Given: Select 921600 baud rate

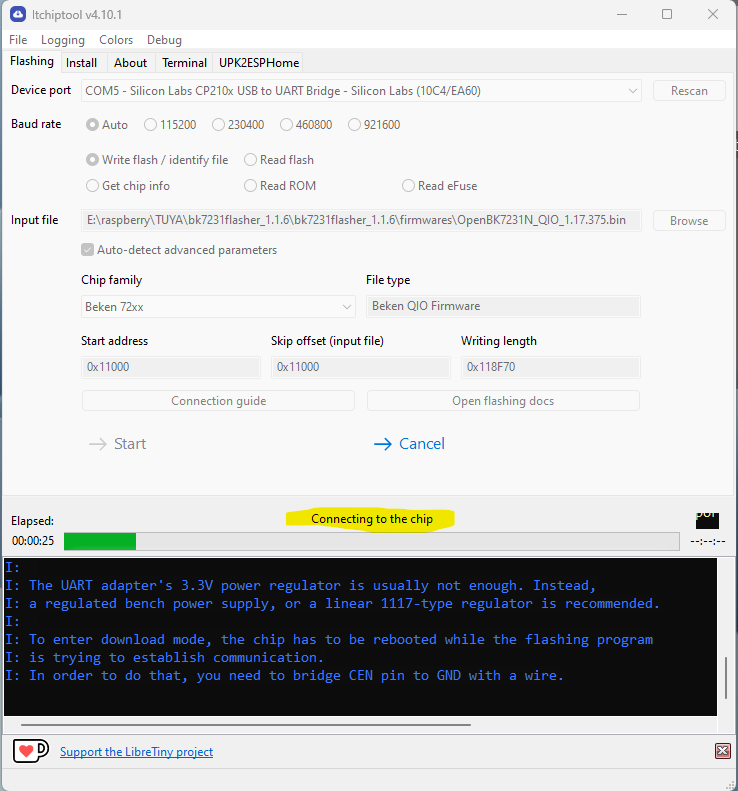Looking at the screenshot, I should coord(374,125).
